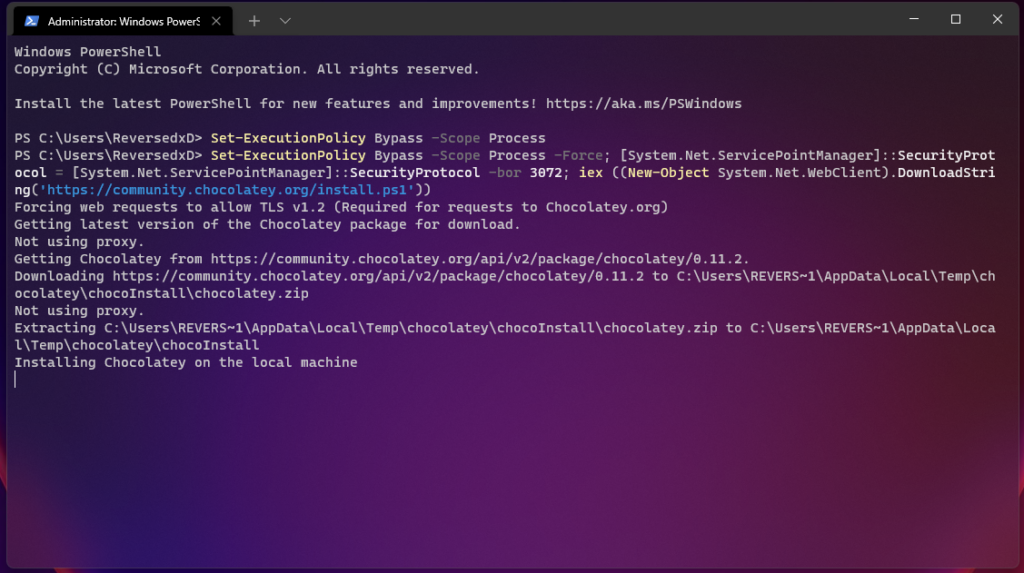Expand the new tab profile dropdown

285,21
